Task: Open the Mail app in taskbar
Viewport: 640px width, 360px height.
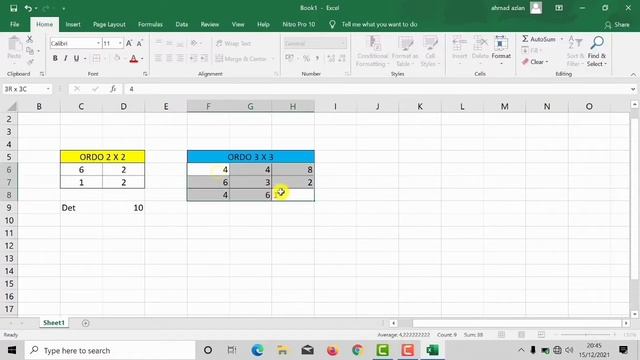Action: click(307, 350)
